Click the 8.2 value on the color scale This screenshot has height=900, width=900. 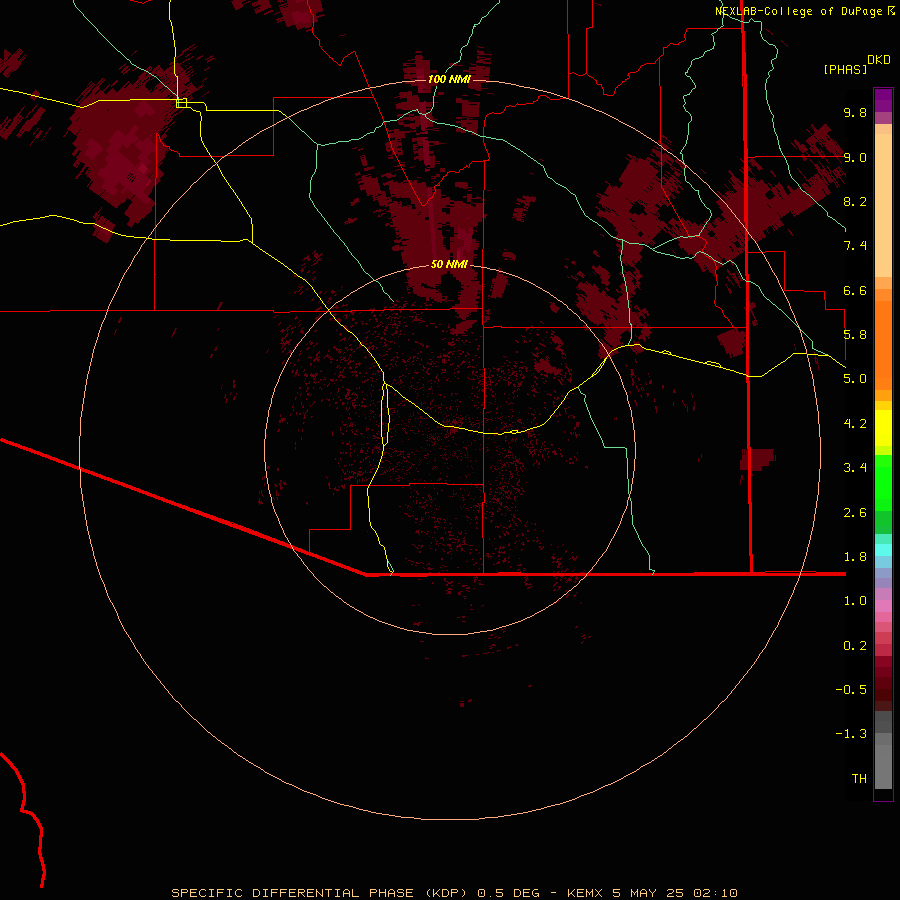855,201
